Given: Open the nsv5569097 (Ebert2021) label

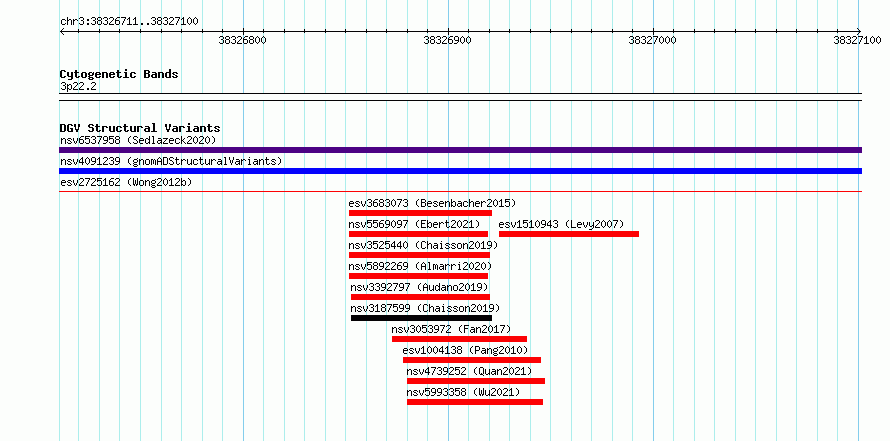Looking at the screenshot, I should pos(414,224).
